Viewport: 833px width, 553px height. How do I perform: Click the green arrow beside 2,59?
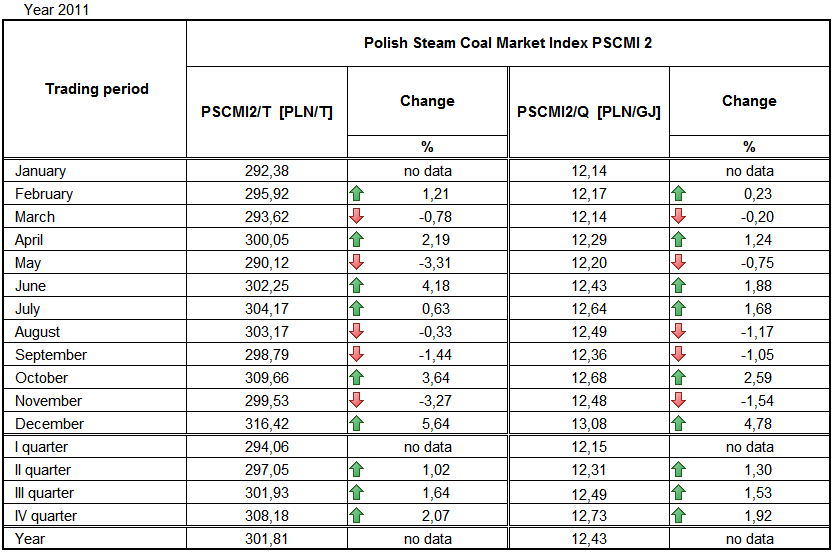point(678,378)
